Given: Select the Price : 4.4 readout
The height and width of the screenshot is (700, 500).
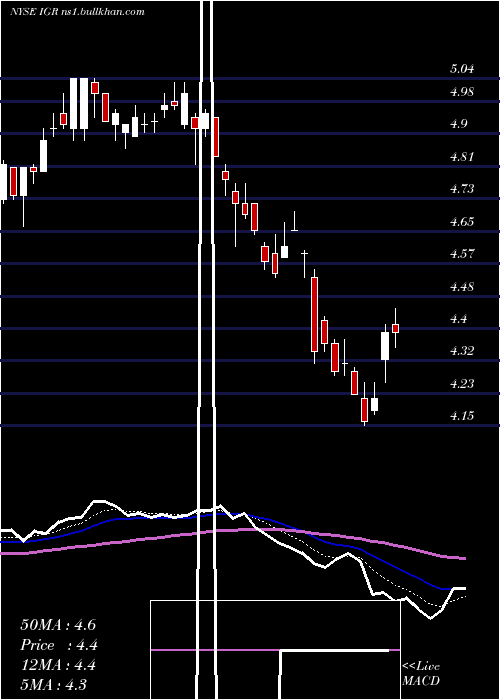Looking at the screenshot, I should (x=59, y=645).
